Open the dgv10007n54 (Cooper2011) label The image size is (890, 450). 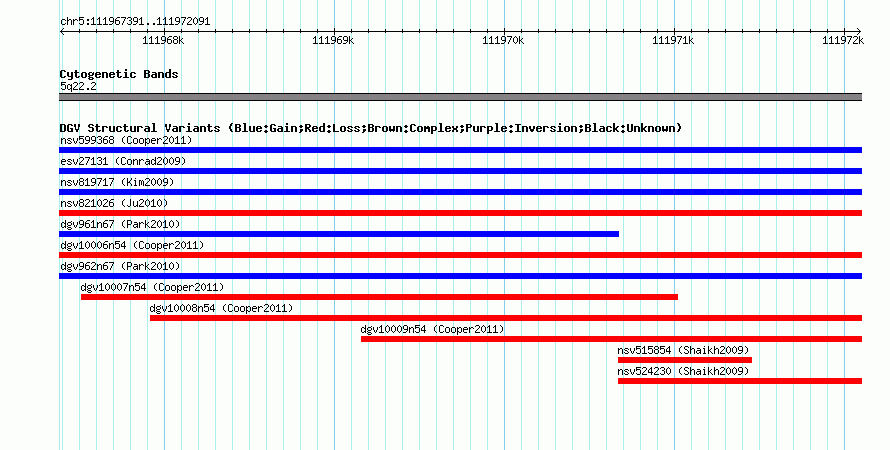pos(152,287)
